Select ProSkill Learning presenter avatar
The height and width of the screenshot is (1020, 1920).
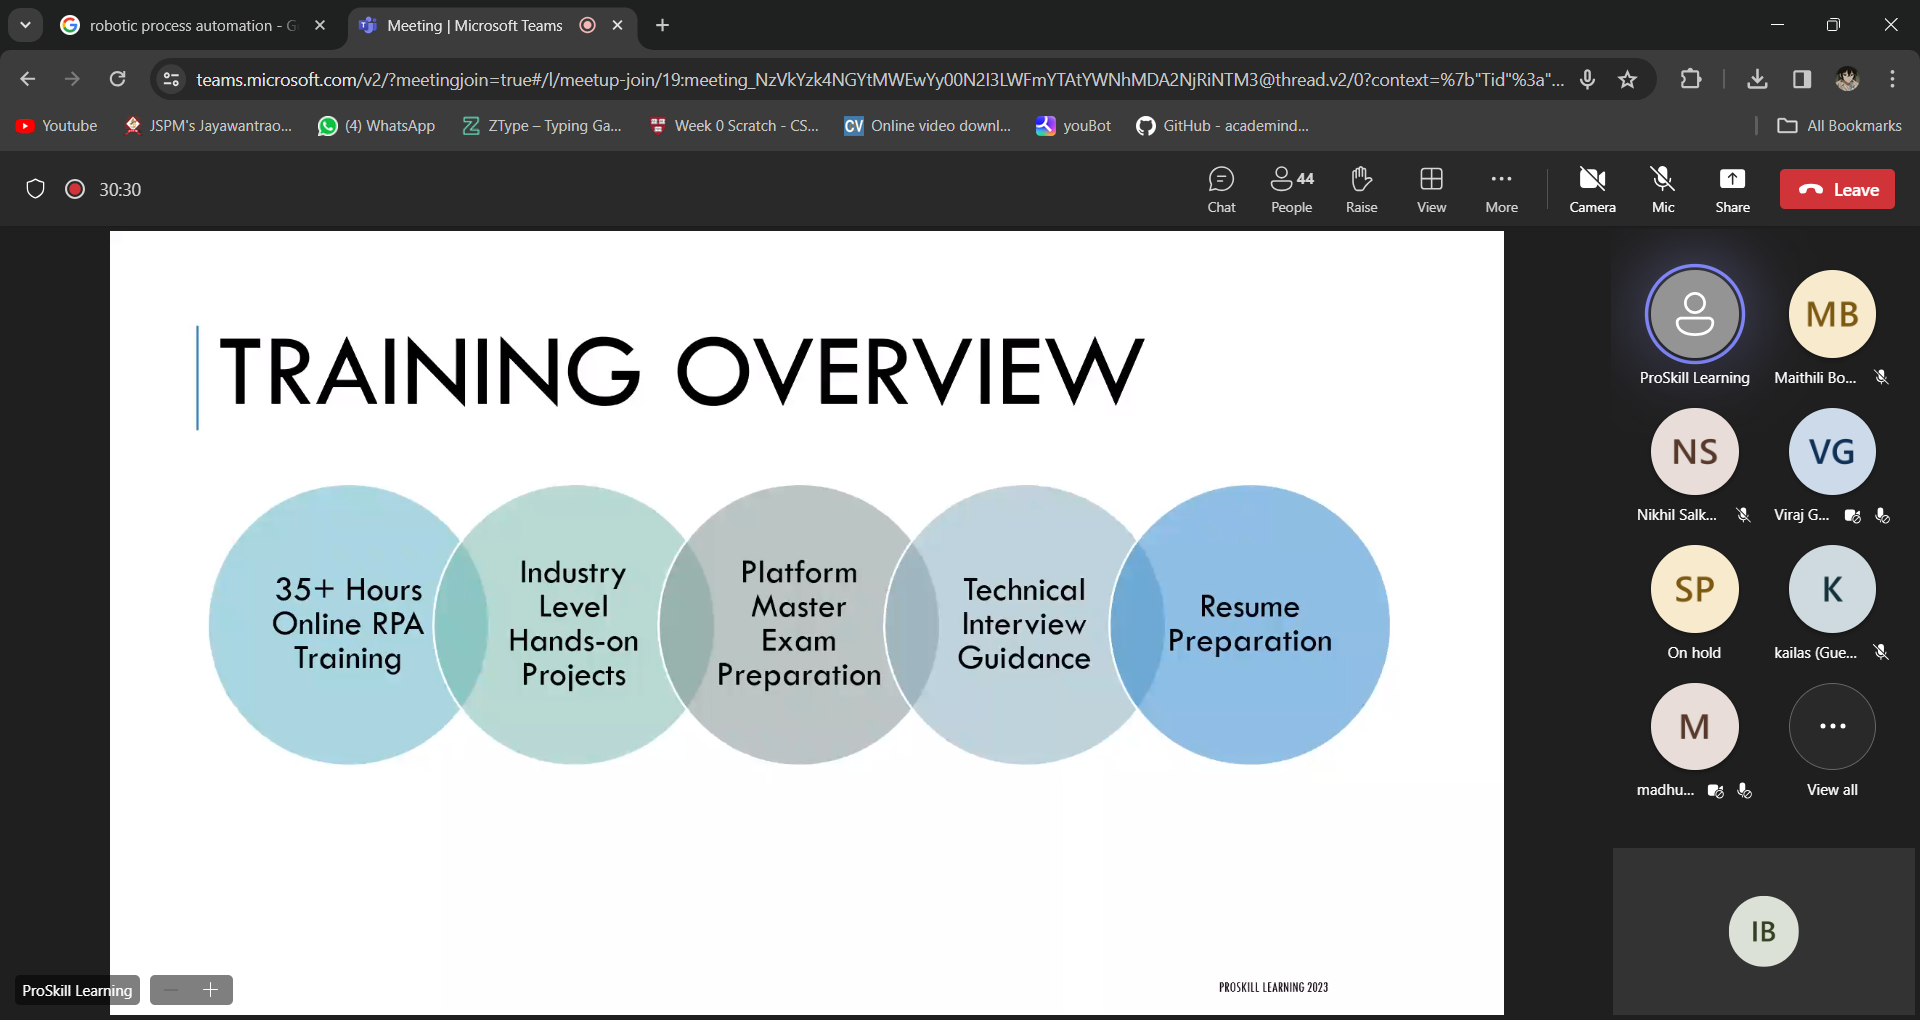tap(1695, 314)
